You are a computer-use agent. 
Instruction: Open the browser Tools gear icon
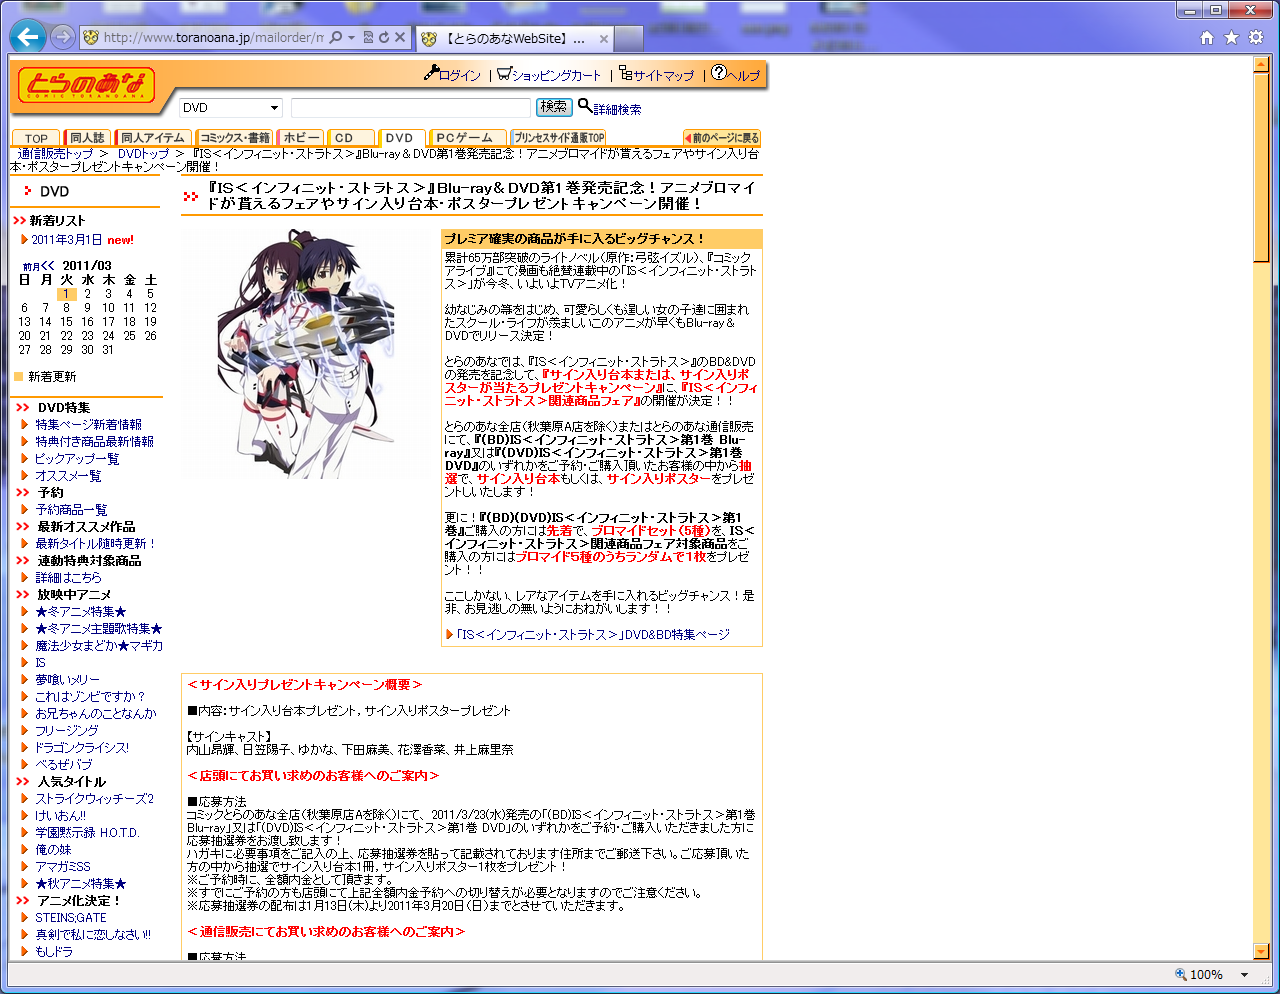coord(1256,37)
